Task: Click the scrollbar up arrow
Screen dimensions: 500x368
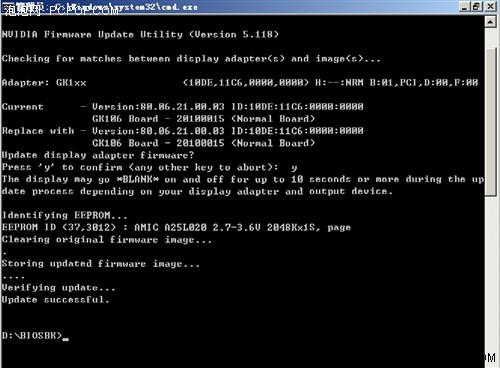Action: click(490, 22)
